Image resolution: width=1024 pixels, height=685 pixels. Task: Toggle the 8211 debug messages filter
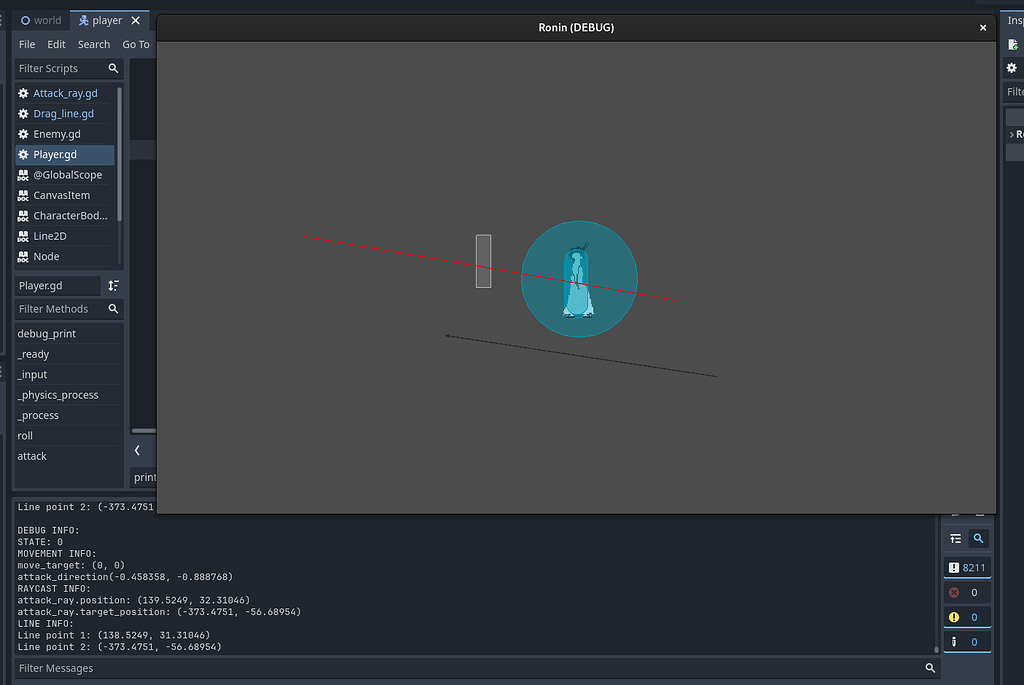[x=966, y=567]
